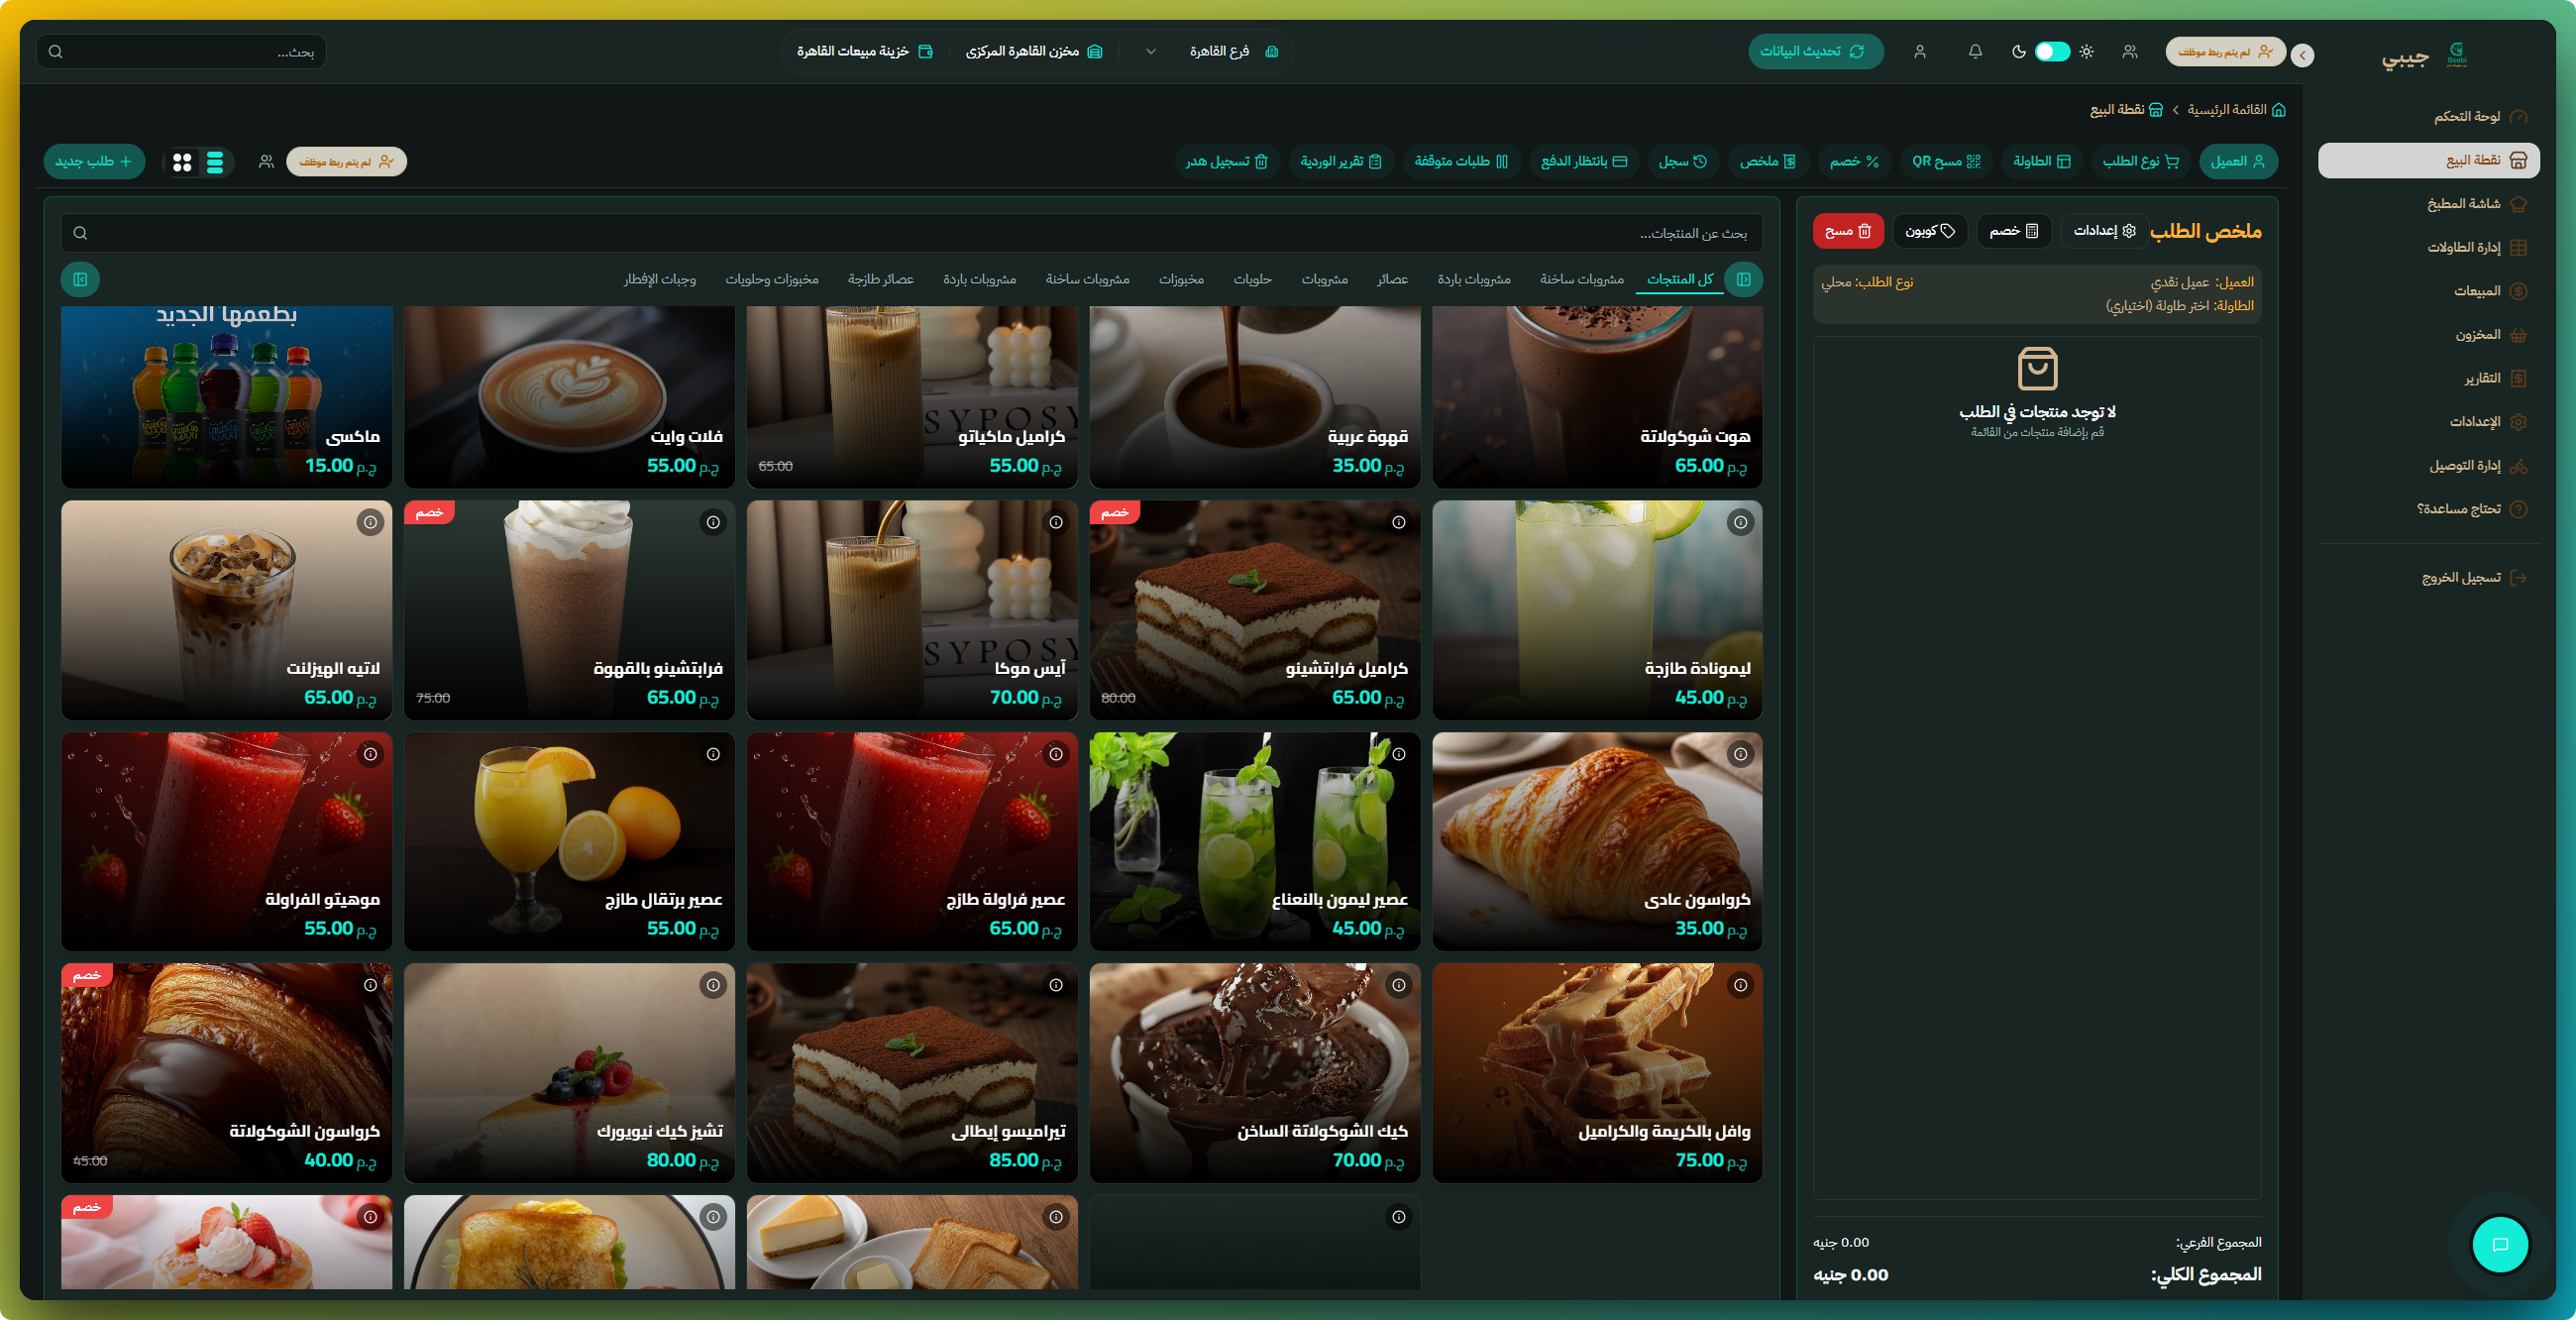Open نوع الطلب order type selector
Screen dimensions: 2576x1320
[2141, 161]
